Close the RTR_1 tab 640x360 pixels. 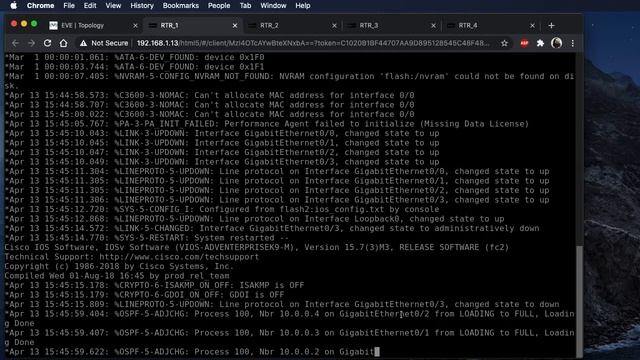[235, 26]
